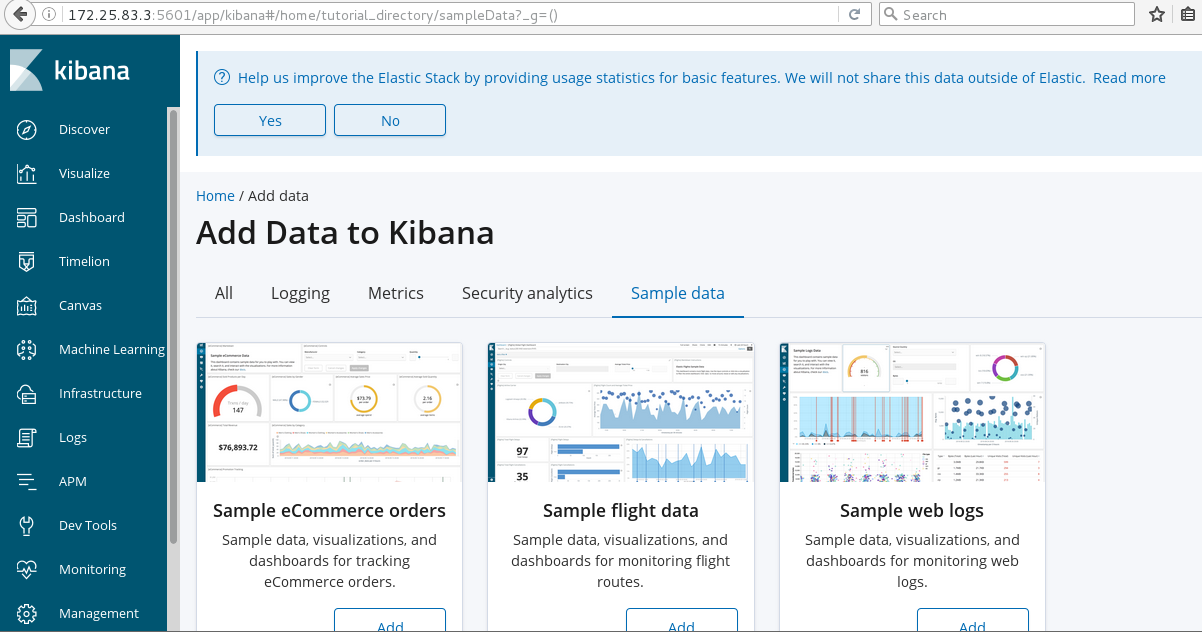Open the Read more link
1202x632 pixels.
pos(1129,78)
